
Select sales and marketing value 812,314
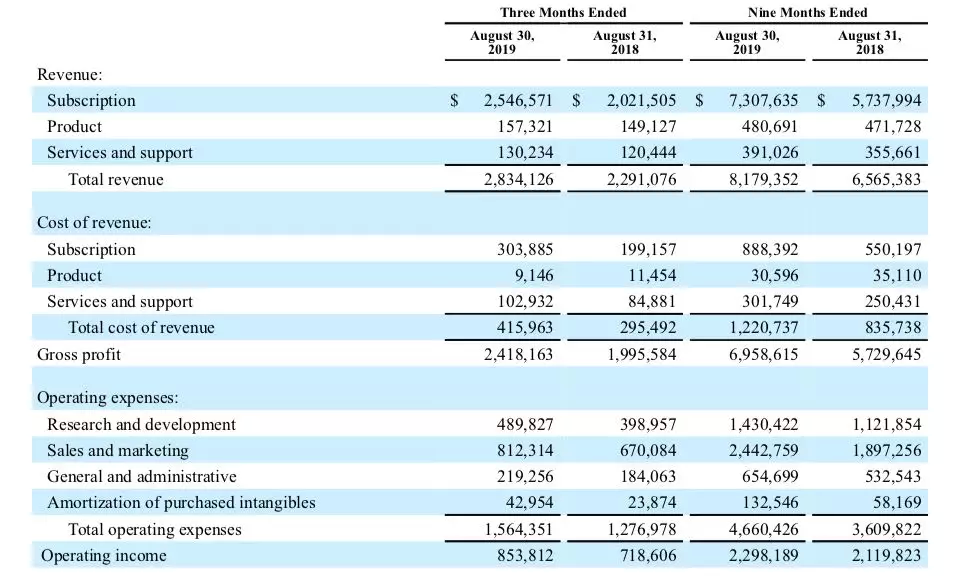coord(525,451)
